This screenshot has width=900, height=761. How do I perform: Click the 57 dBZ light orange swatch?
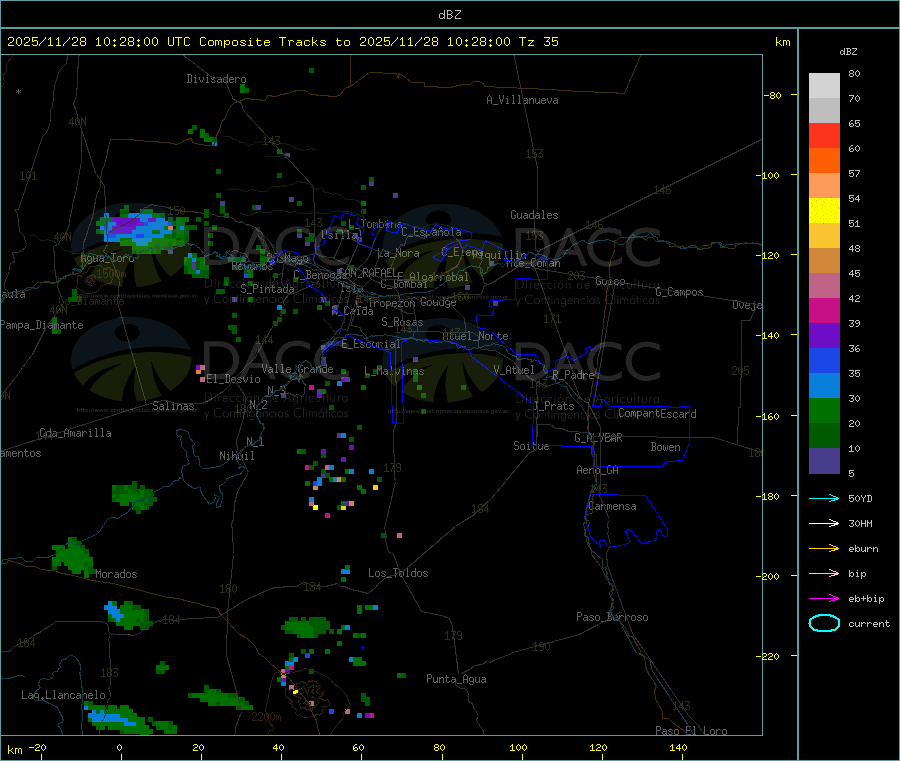pos(824,185)
